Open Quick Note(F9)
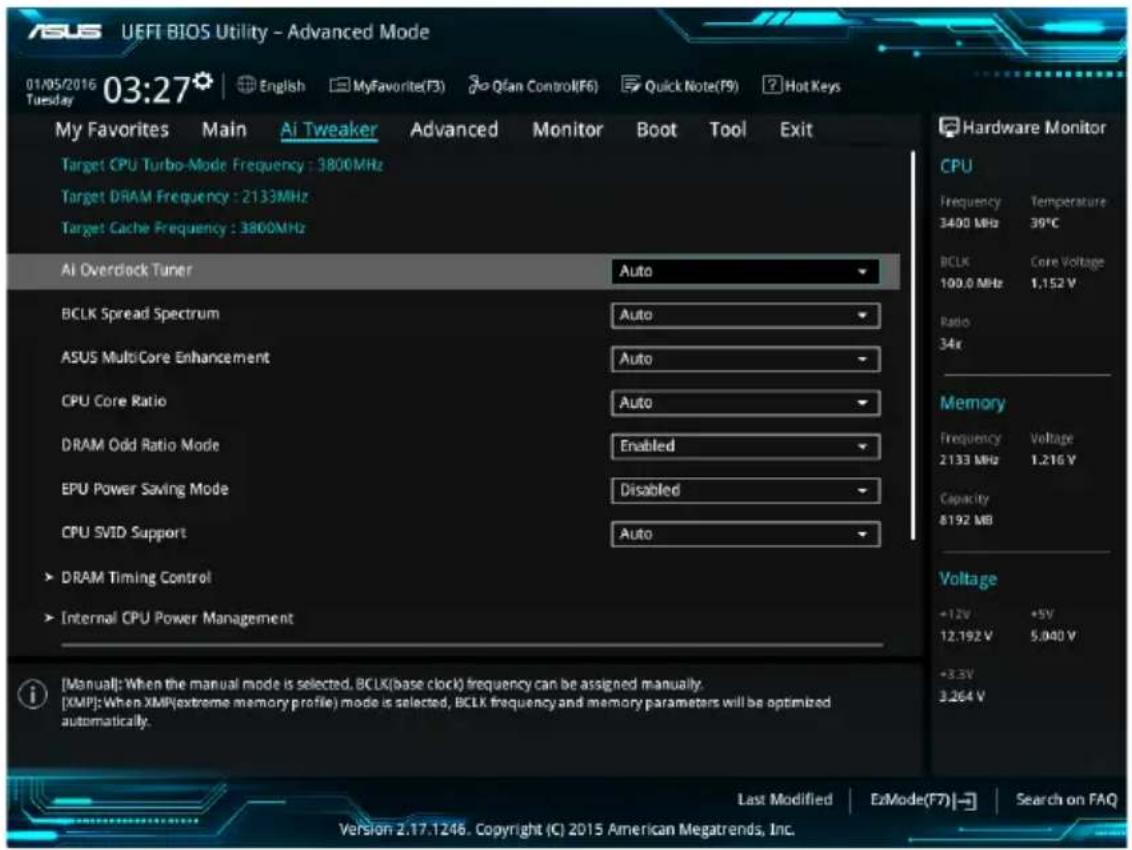The image size is (1132, 850). point(679,86)
